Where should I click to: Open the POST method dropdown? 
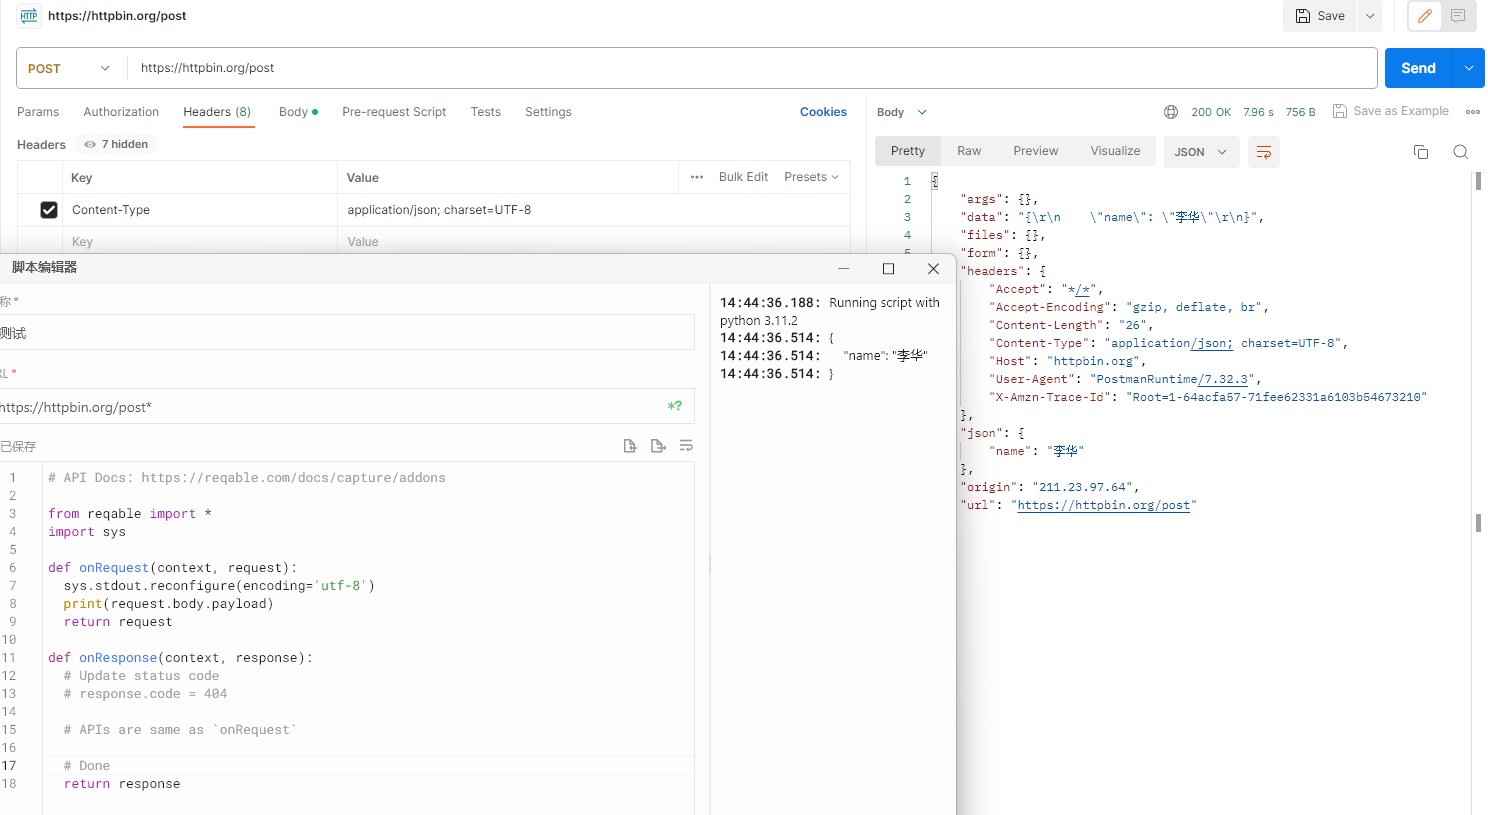(x=68, y=68)
